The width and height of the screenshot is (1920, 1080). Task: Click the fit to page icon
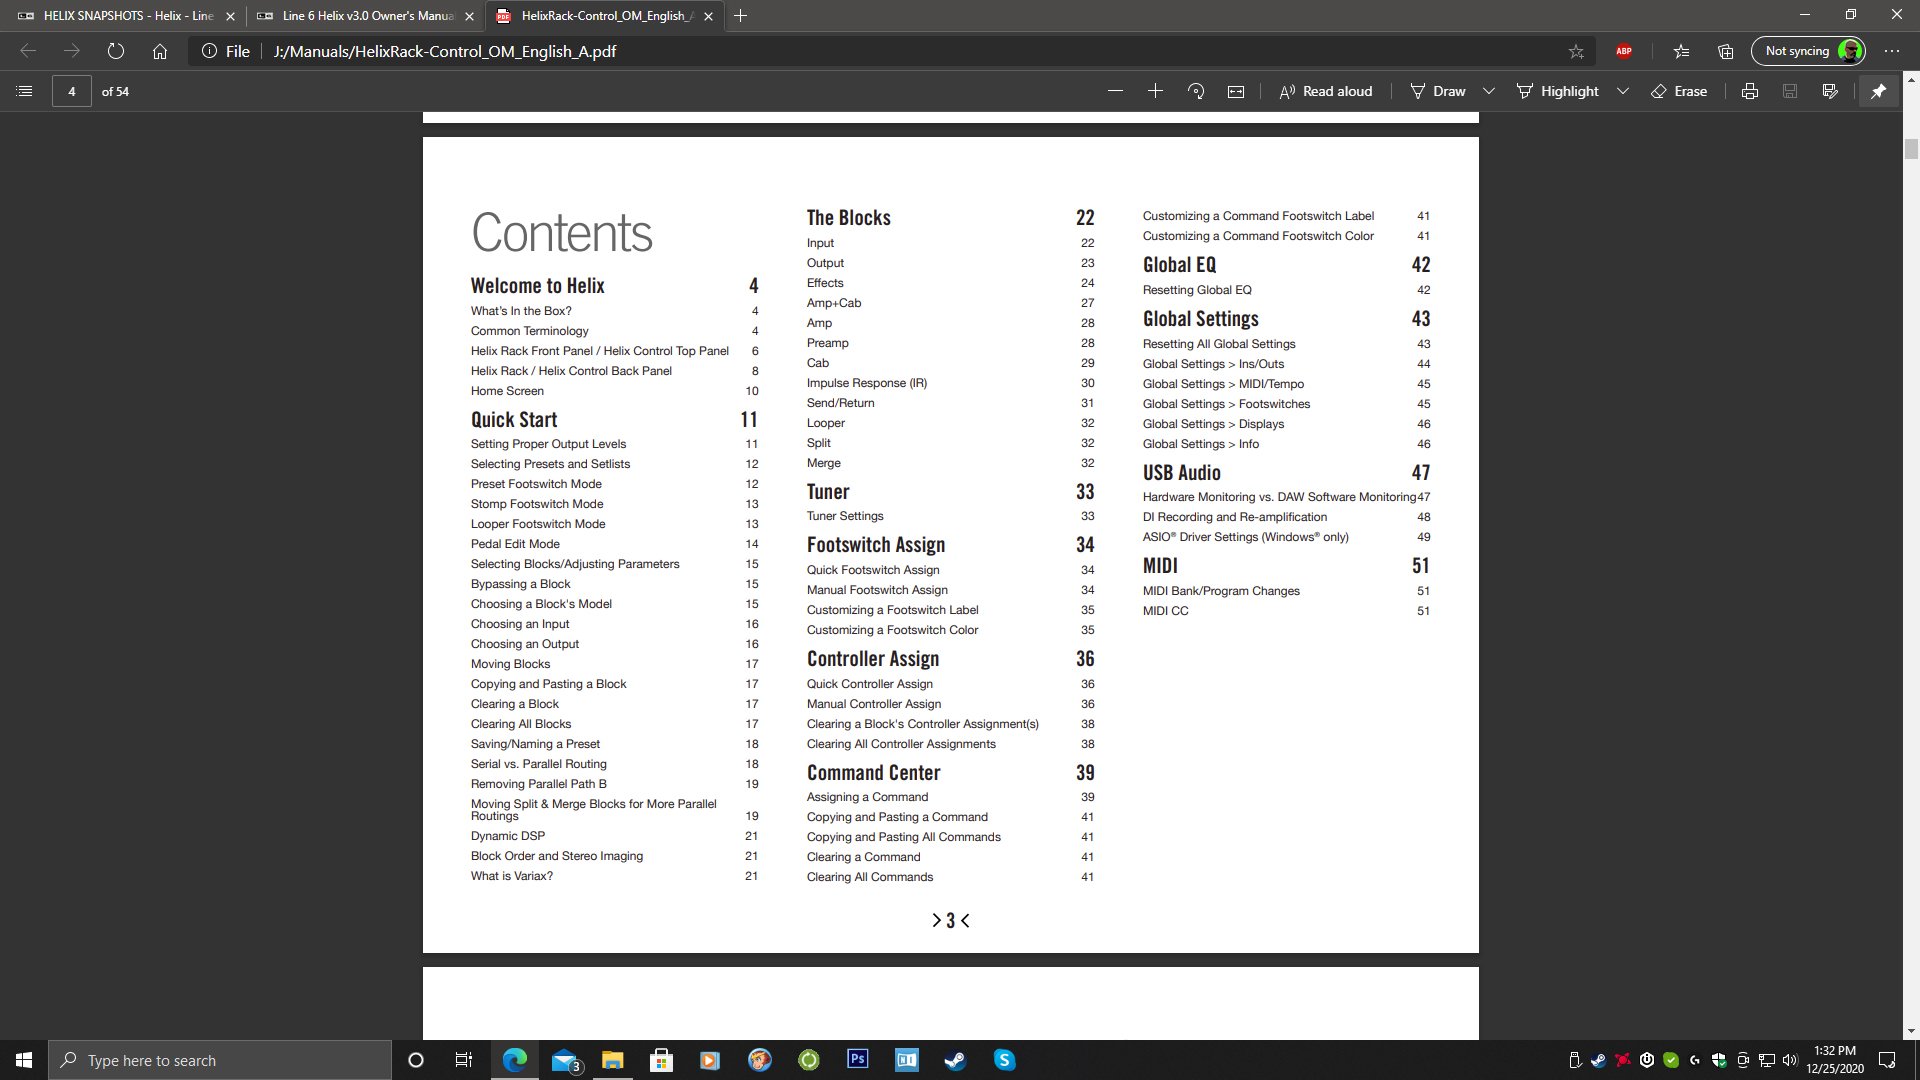point(1236,91)
